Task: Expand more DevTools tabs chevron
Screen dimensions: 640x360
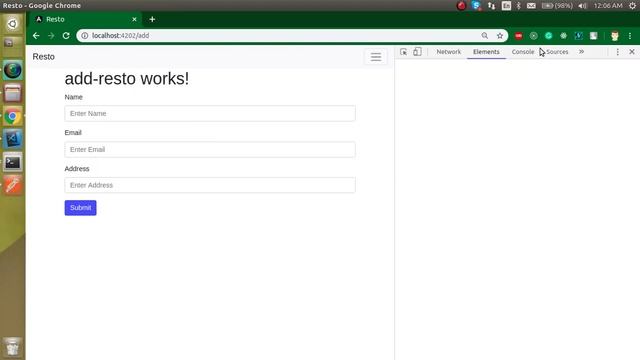Action: 581,52
